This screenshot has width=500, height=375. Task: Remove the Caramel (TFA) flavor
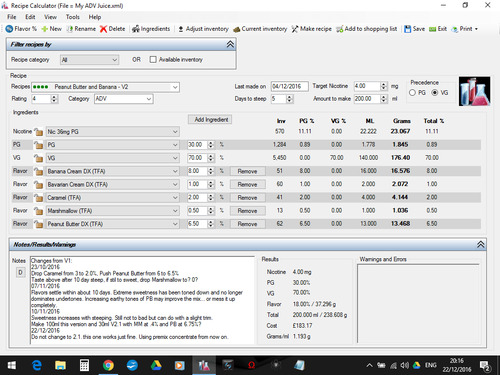(x=247, y=198)
